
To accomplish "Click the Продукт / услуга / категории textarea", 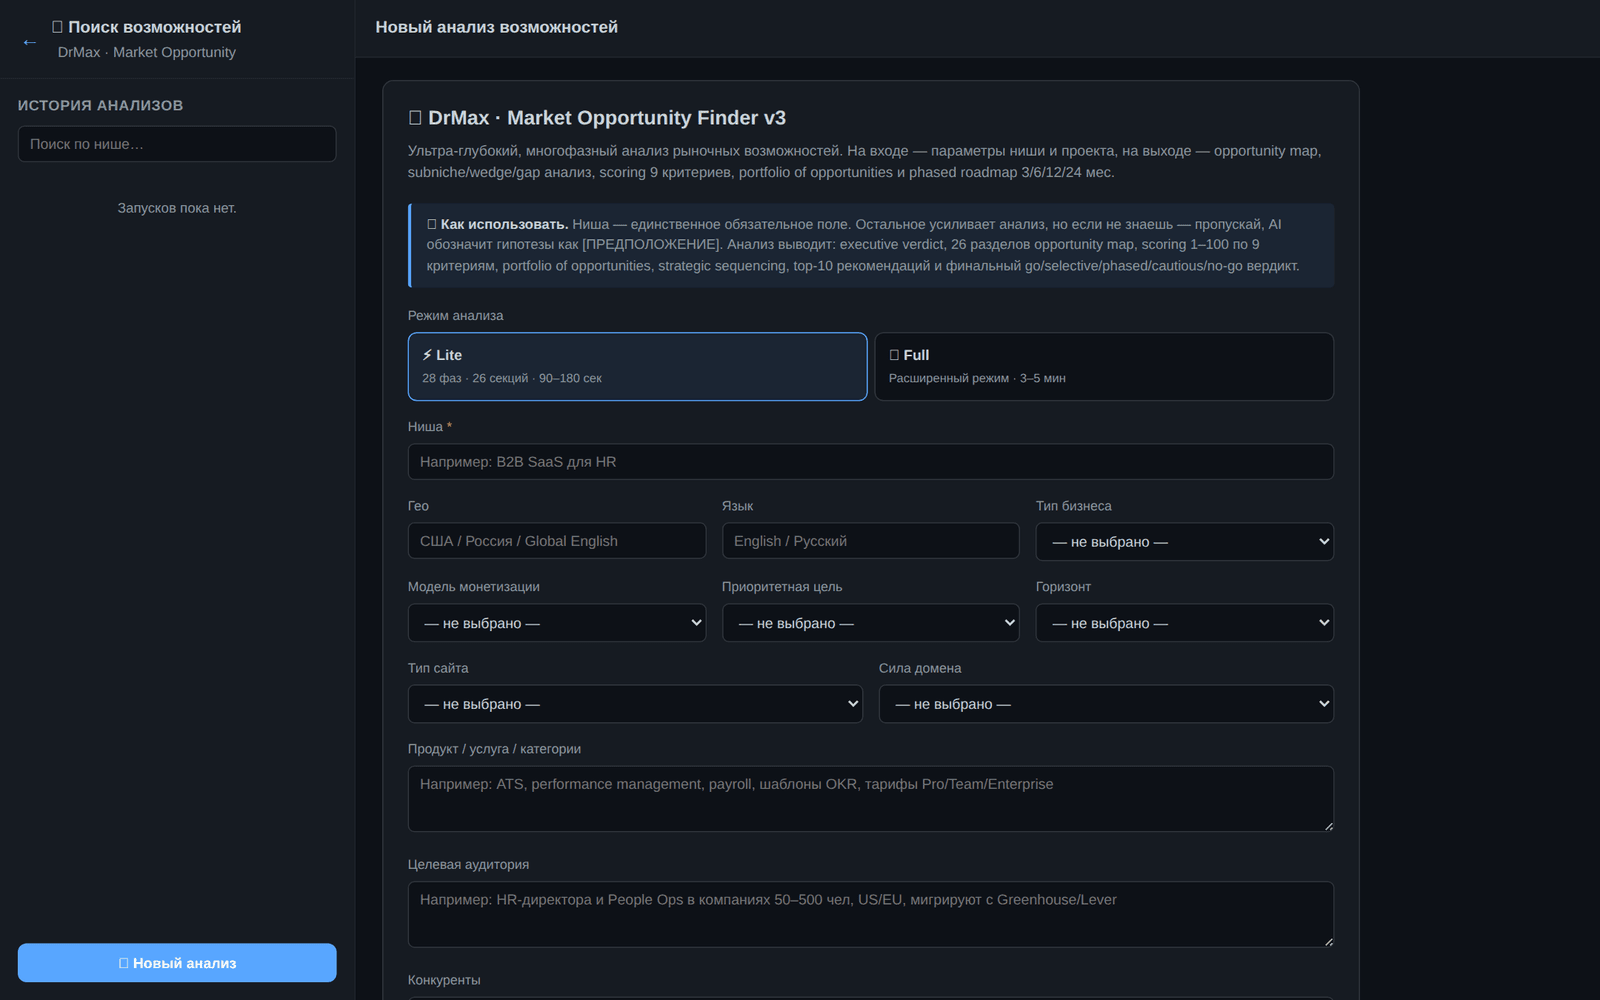I will click(x=871, y=799).
